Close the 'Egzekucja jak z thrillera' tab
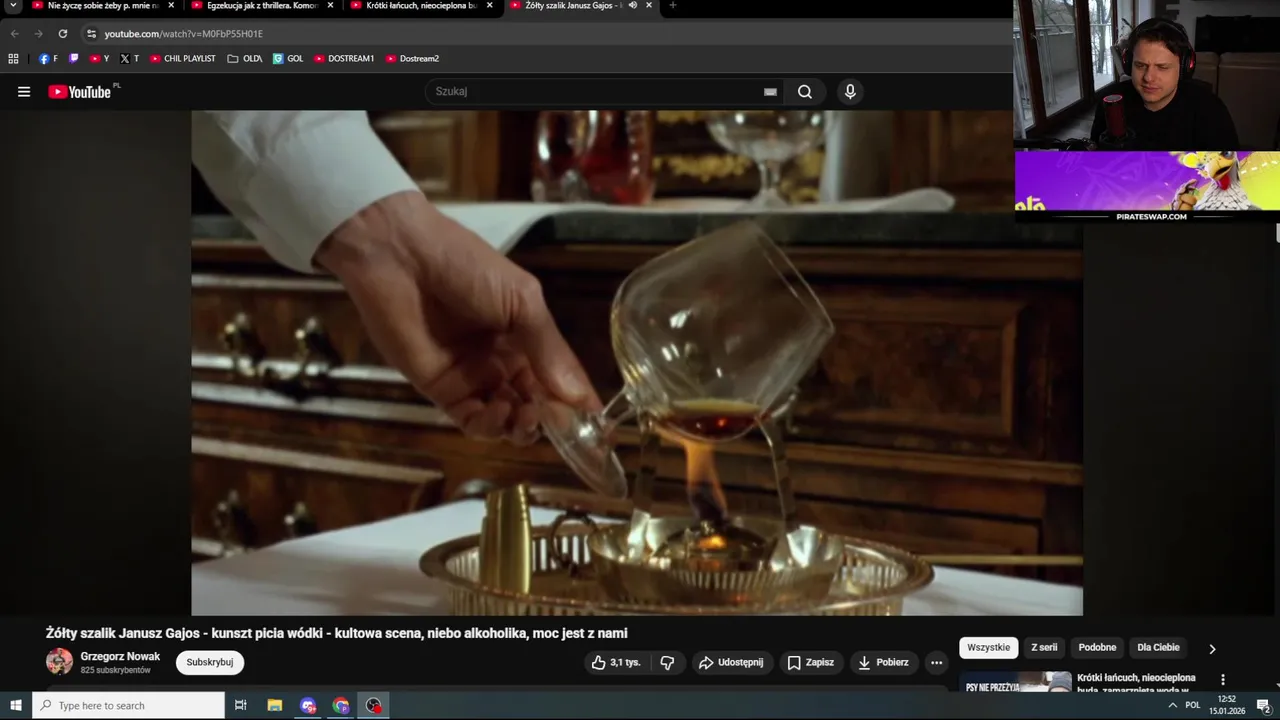 coord(330,5)
